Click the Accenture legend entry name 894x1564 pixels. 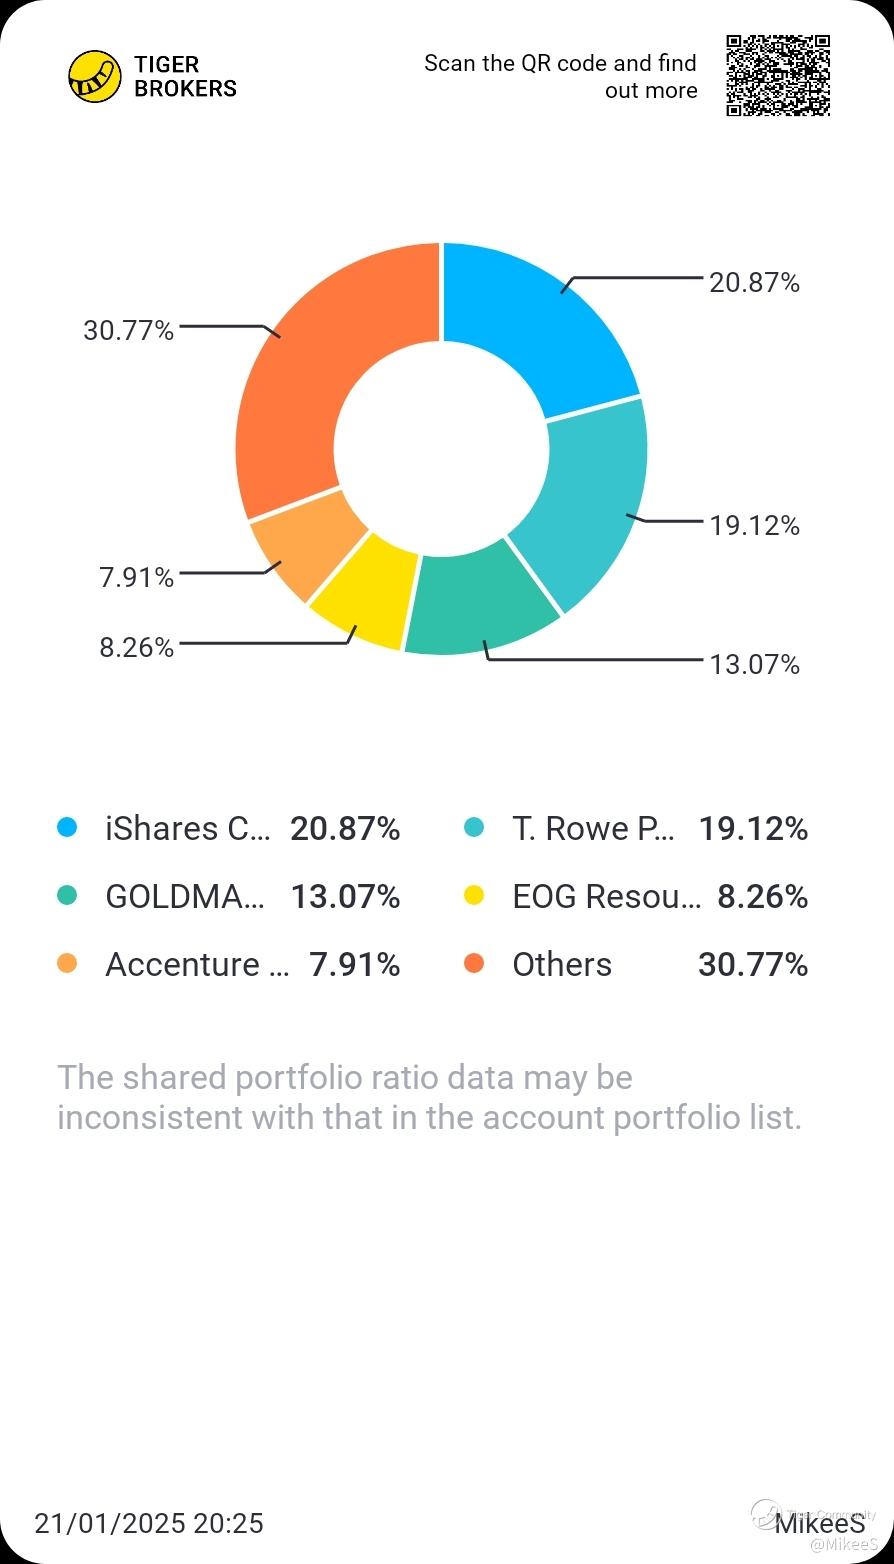tap(197, 965)
